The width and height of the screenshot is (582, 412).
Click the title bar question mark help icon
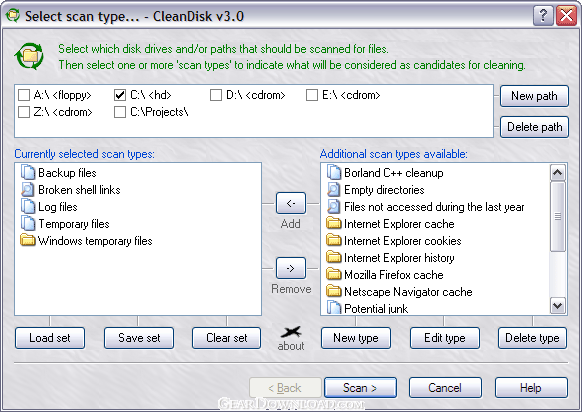pyautogui.click(x=543, y=16)
